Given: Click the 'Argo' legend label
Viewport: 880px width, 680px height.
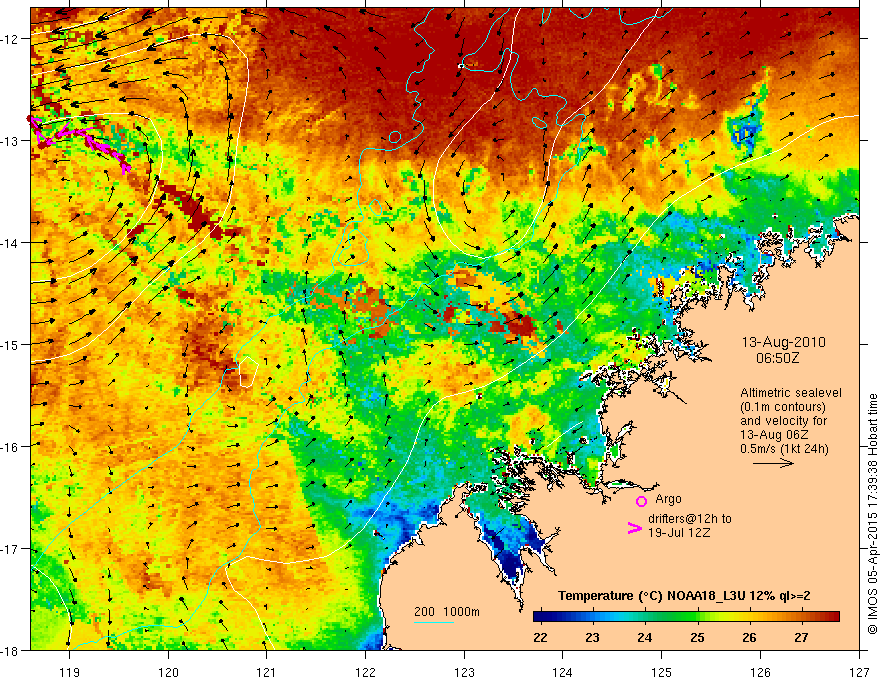Looking at the screenshot, I should (x=668, y=499).
